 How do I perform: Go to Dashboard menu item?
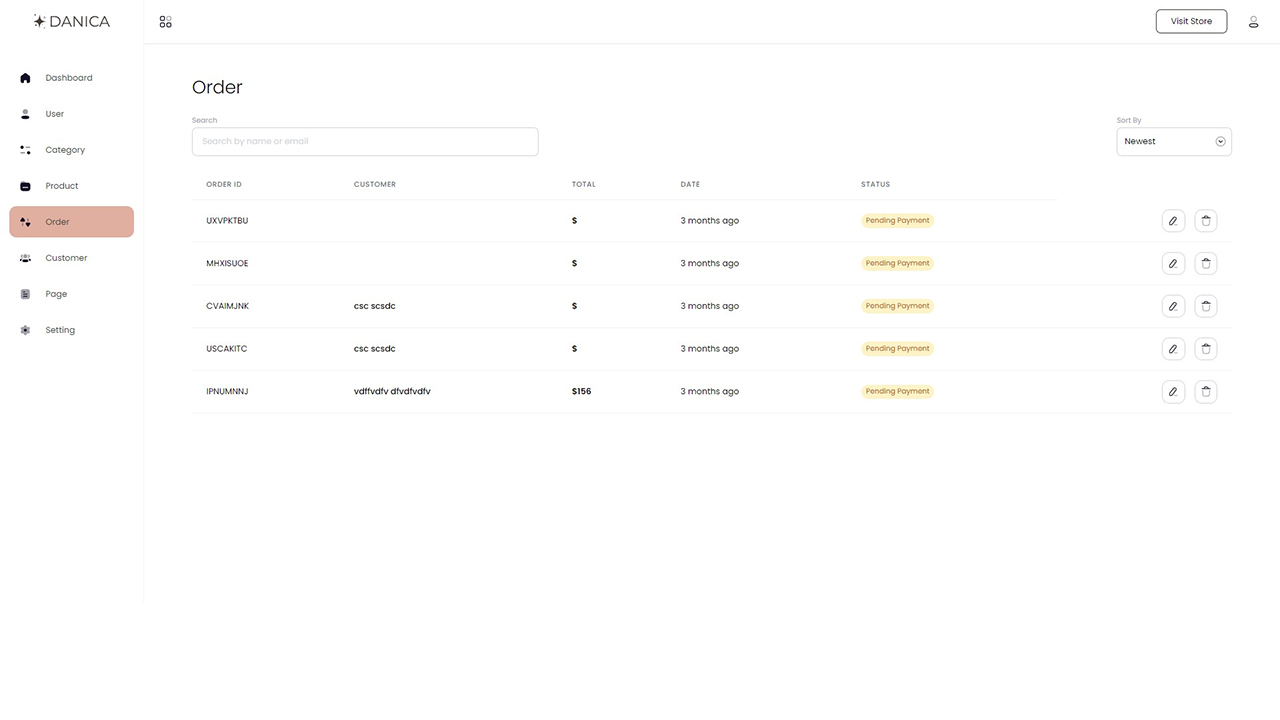pyautogui.click(x=71, y=78)
